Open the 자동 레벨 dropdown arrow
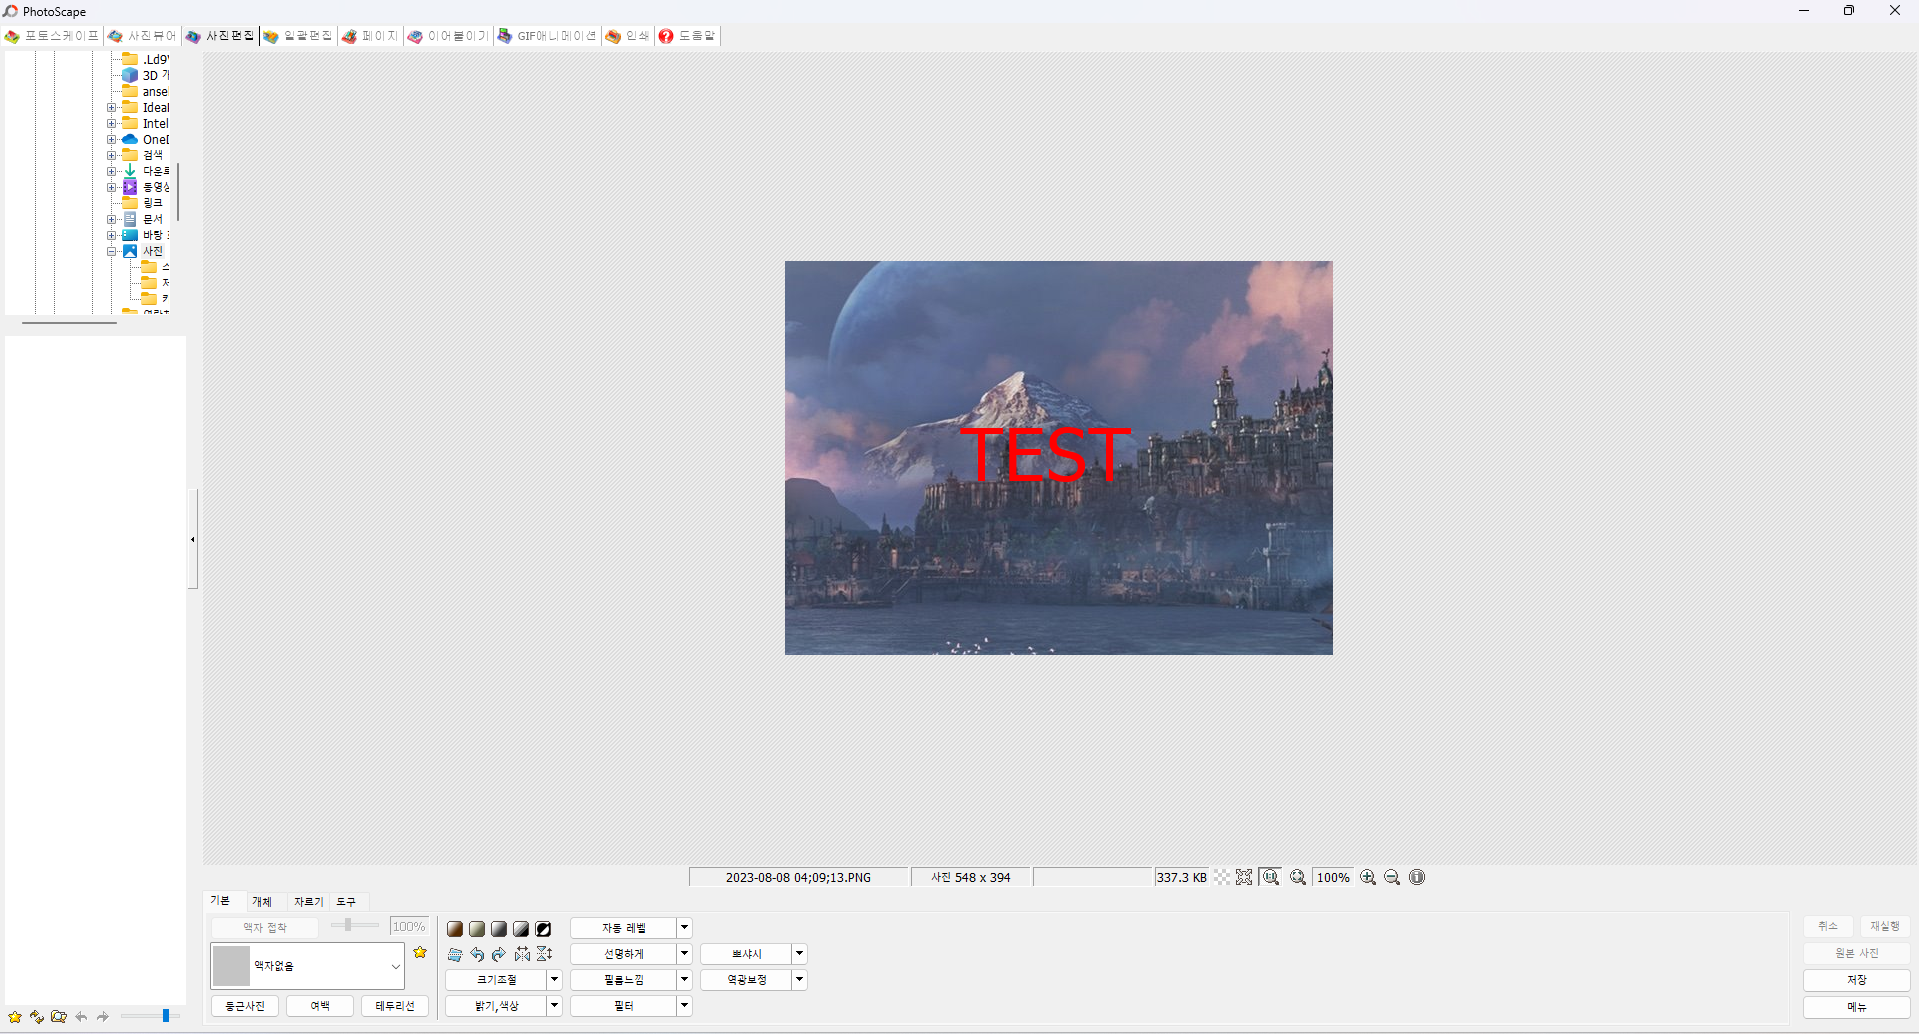The image size is (1919, 1034). coord(685,928)
